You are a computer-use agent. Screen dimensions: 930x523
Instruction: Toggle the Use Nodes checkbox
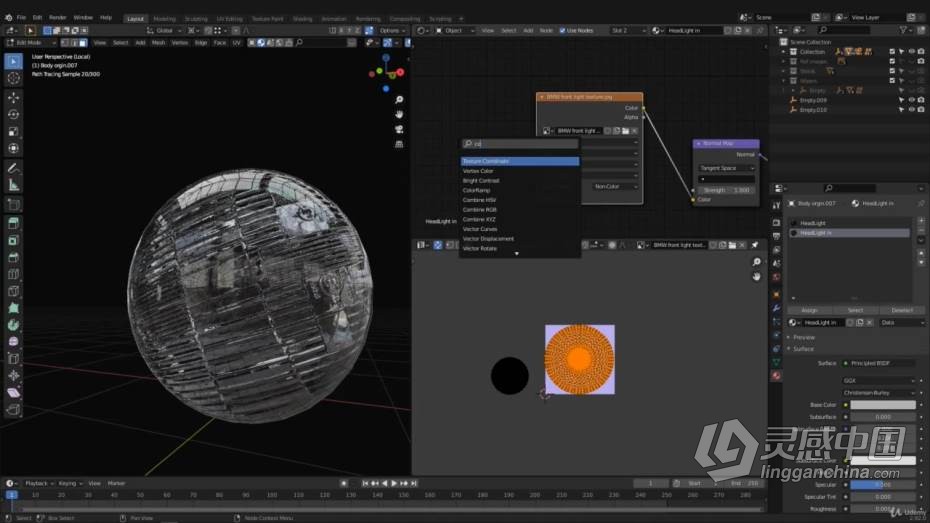(x=562, y=30)
